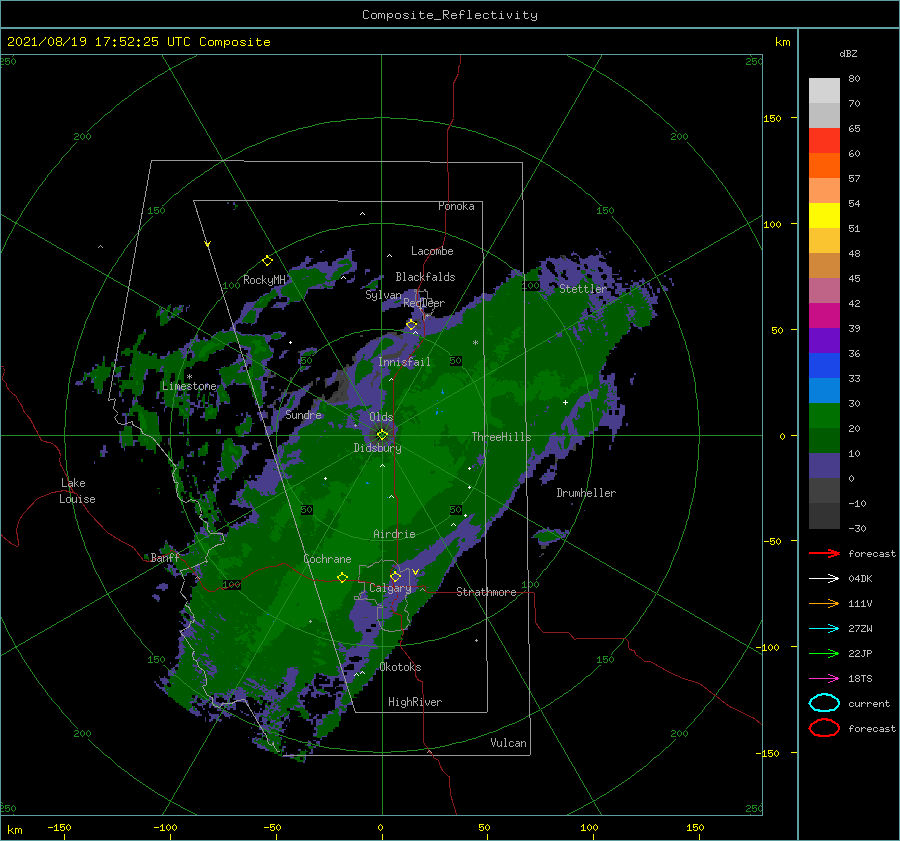Select the Limestone label
The width and height of the screenshot is (900, 841).
(189, 386)
